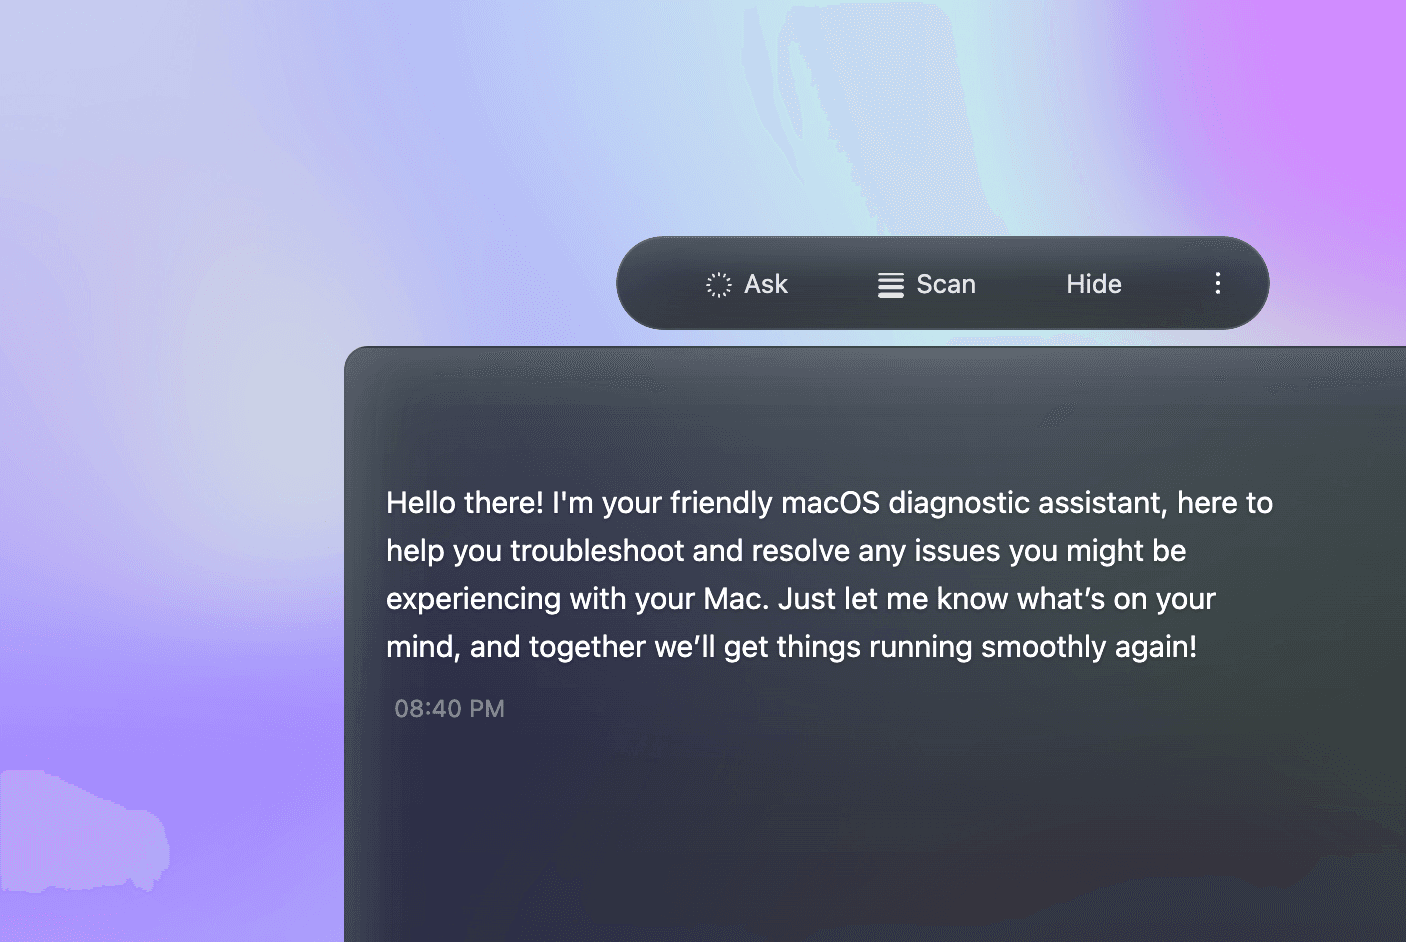The image size is (1406, 942).
Task: Click the "Hello there!" greeting text
Action: tap(465, 503)
